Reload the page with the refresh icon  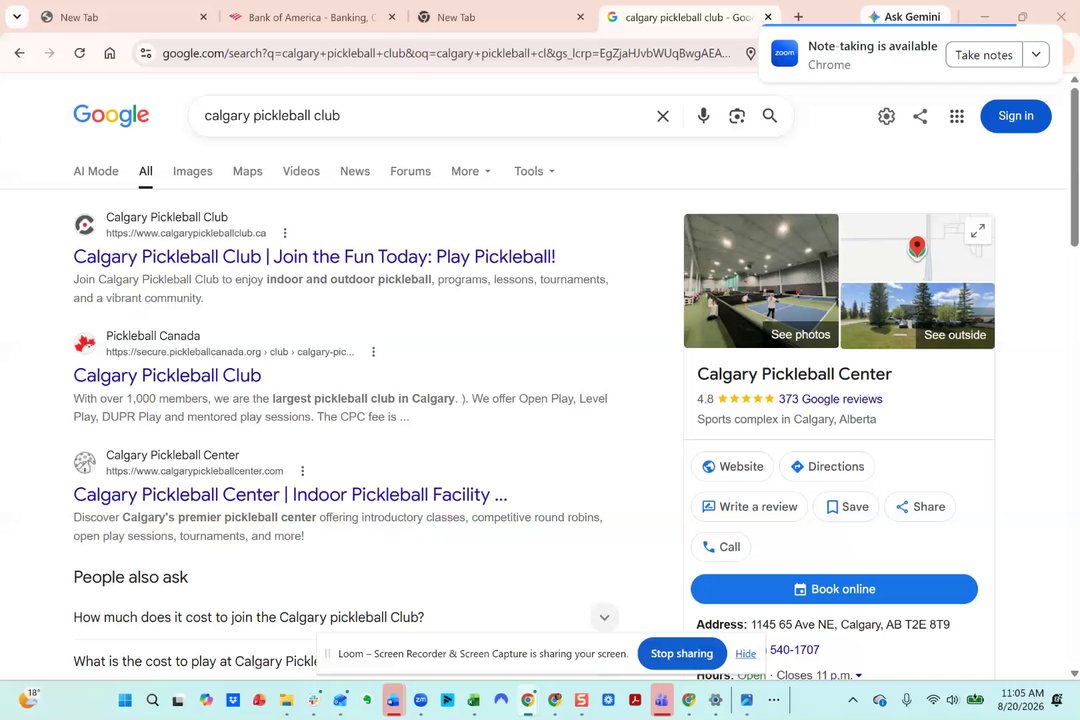coord(79,53)
